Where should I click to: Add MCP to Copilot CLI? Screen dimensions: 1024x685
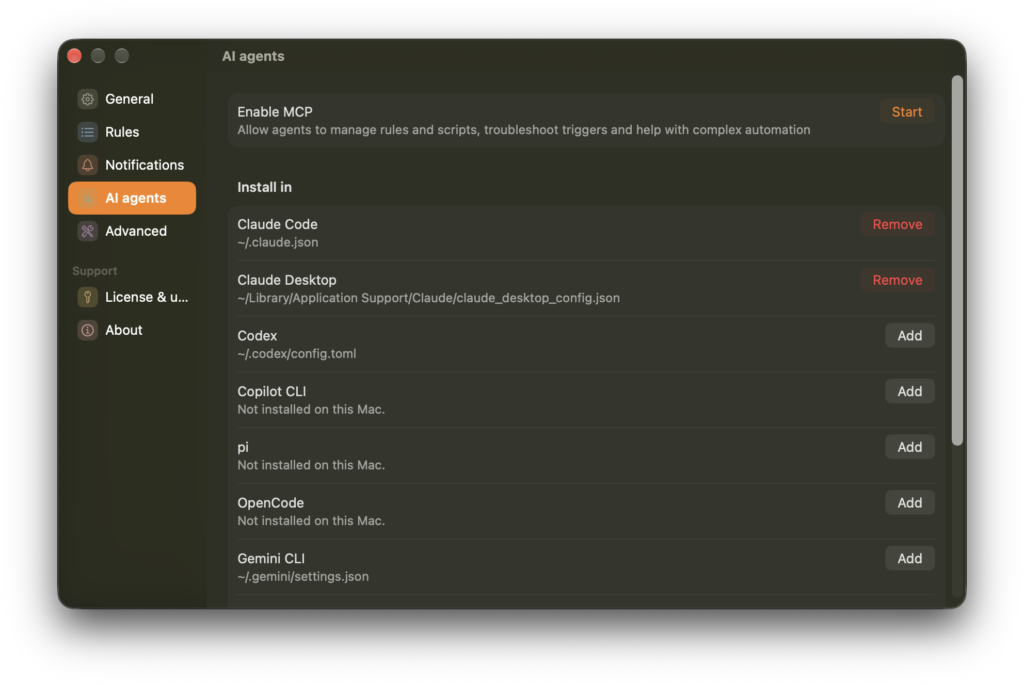(909, 391)
